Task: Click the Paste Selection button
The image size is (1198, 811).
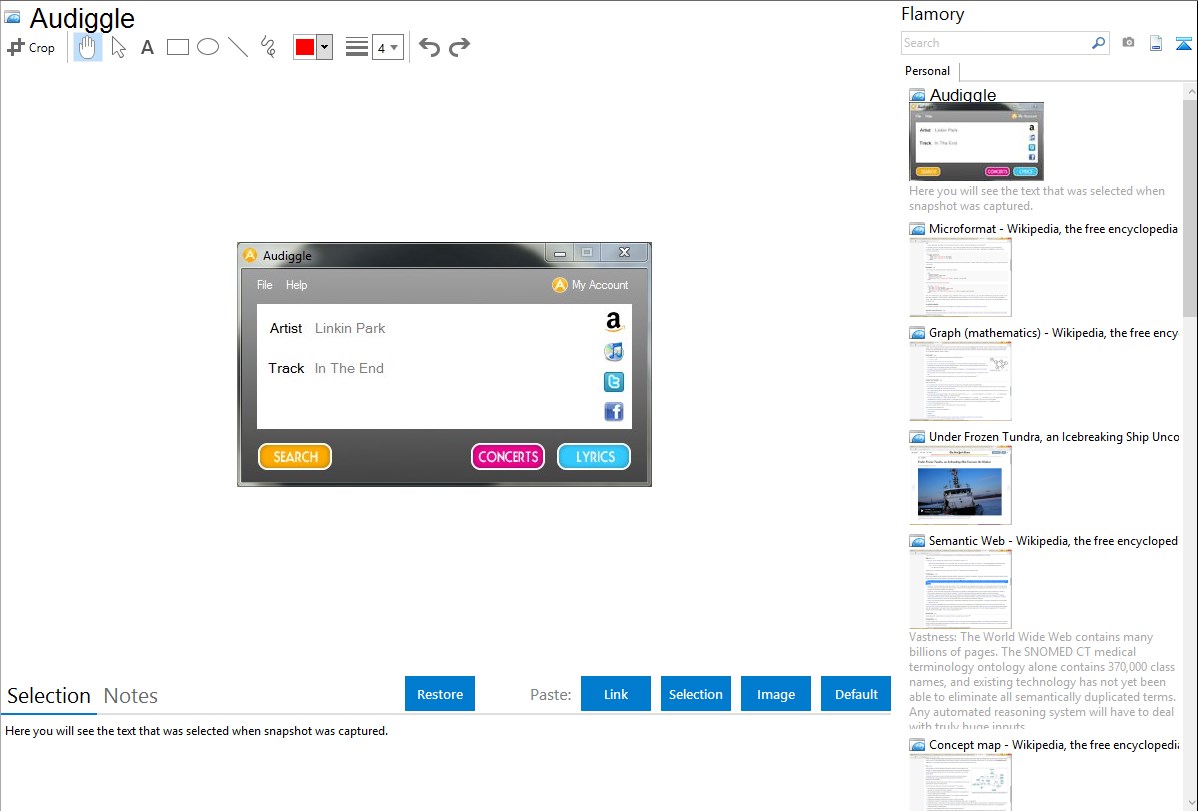Action: (x=696, y=693)
